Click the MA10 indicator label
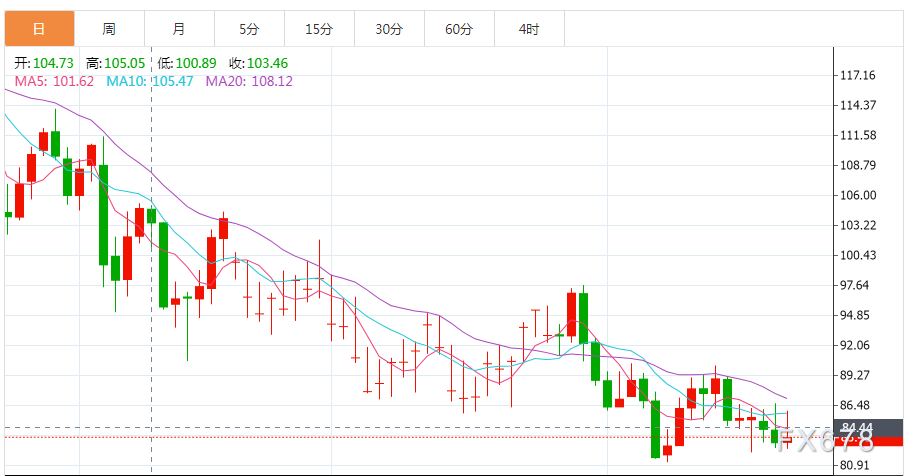 coord(149,81)
